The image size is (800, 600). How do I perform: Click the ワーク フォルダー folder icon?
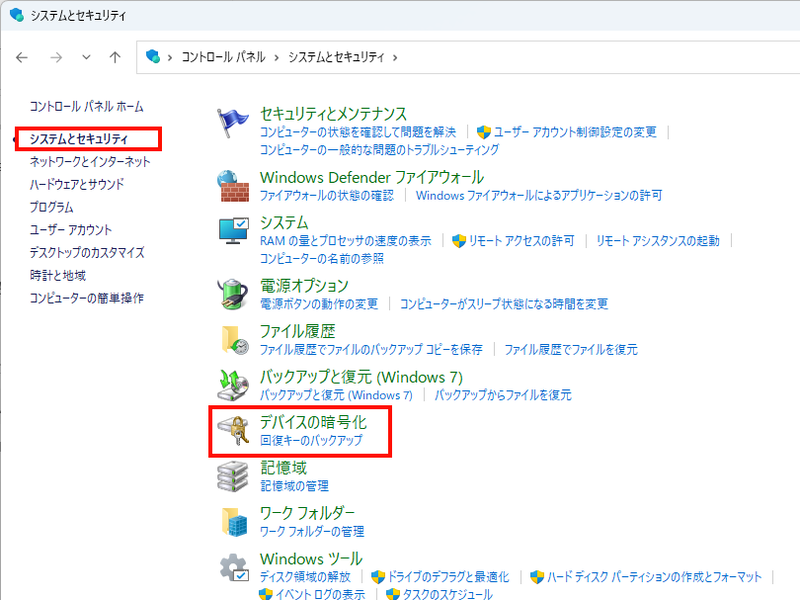click(235, 522)
